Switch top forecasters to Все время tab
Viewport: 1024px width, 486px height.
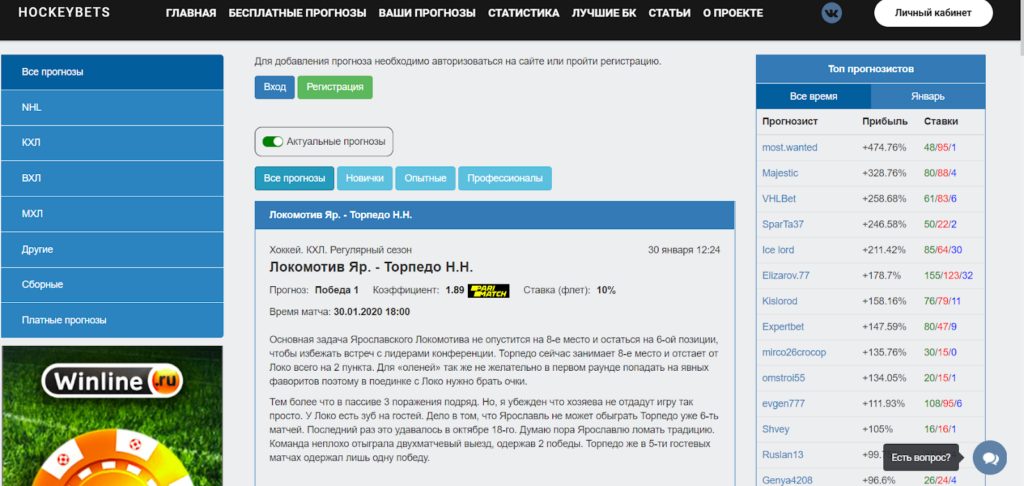click(x=813, y=96)
